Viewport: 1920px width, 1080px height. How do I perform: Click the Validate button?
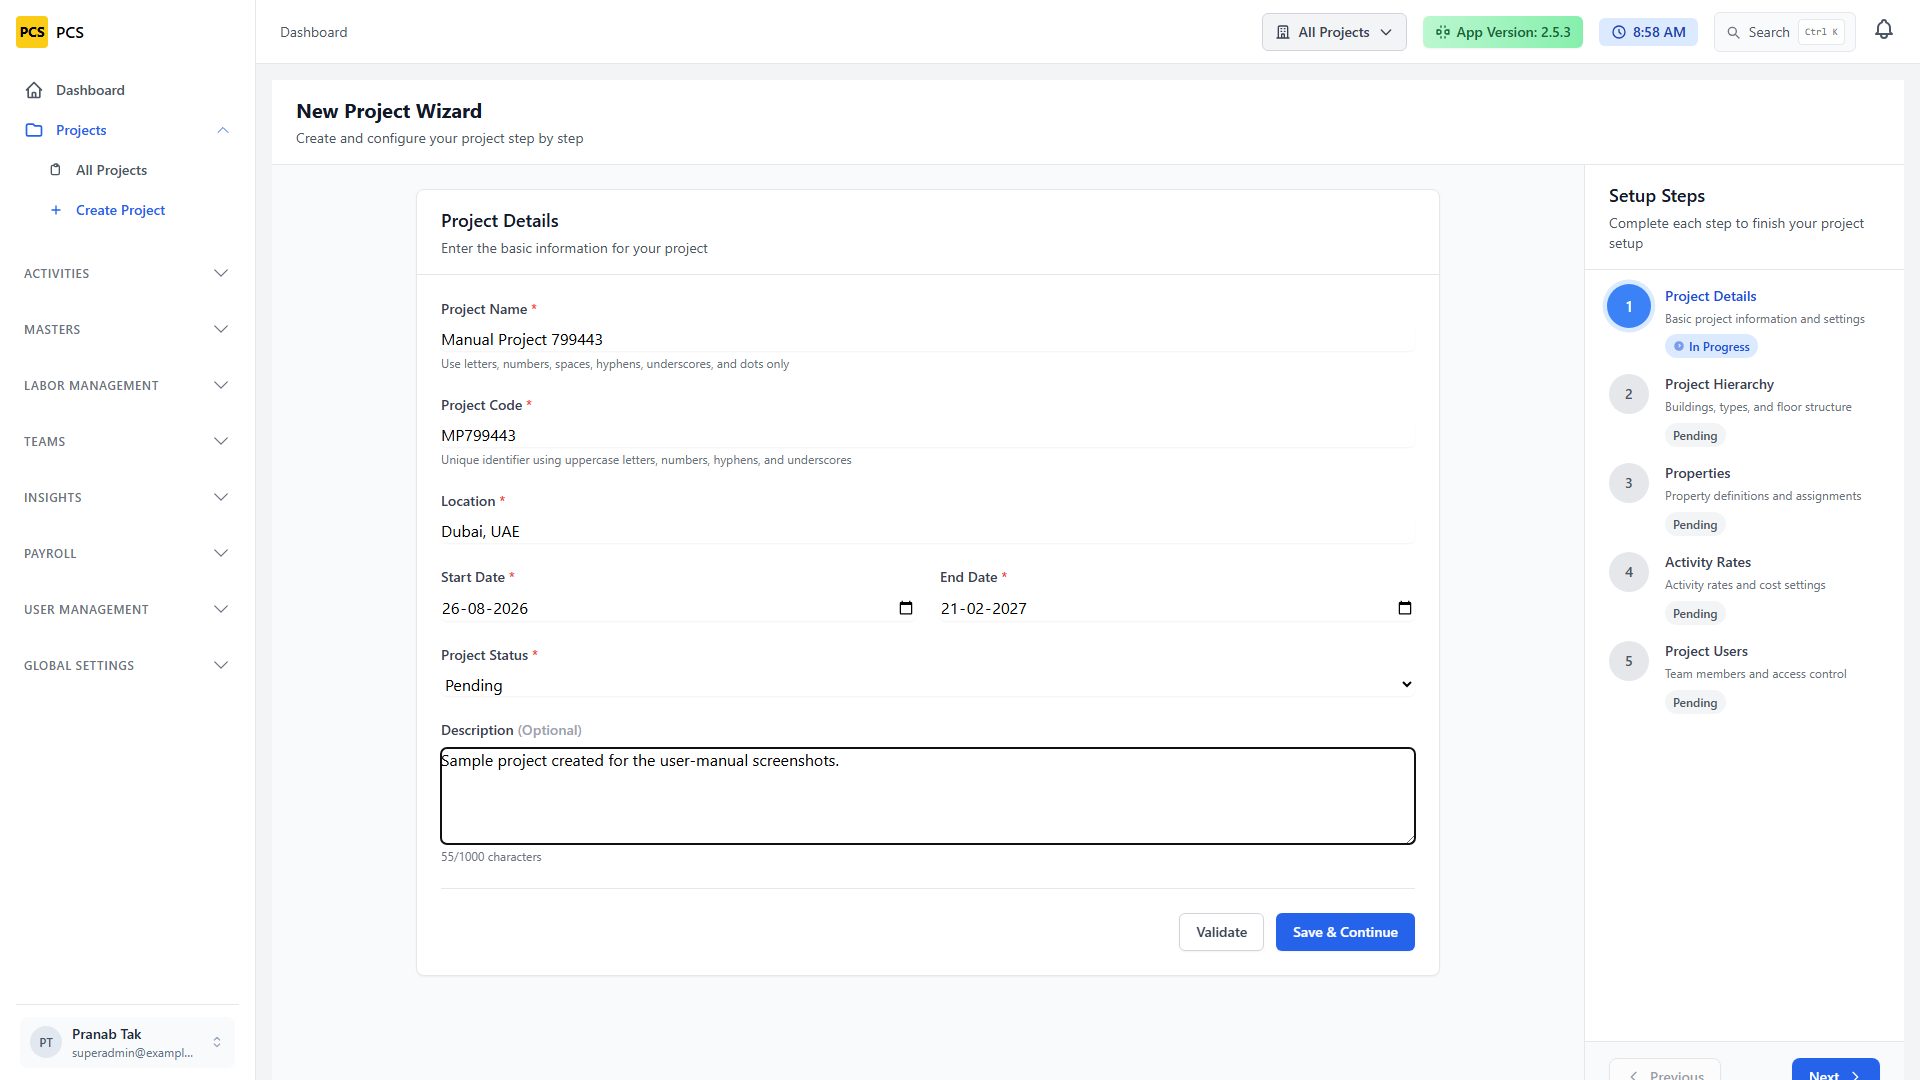(x=1221, y=932)
